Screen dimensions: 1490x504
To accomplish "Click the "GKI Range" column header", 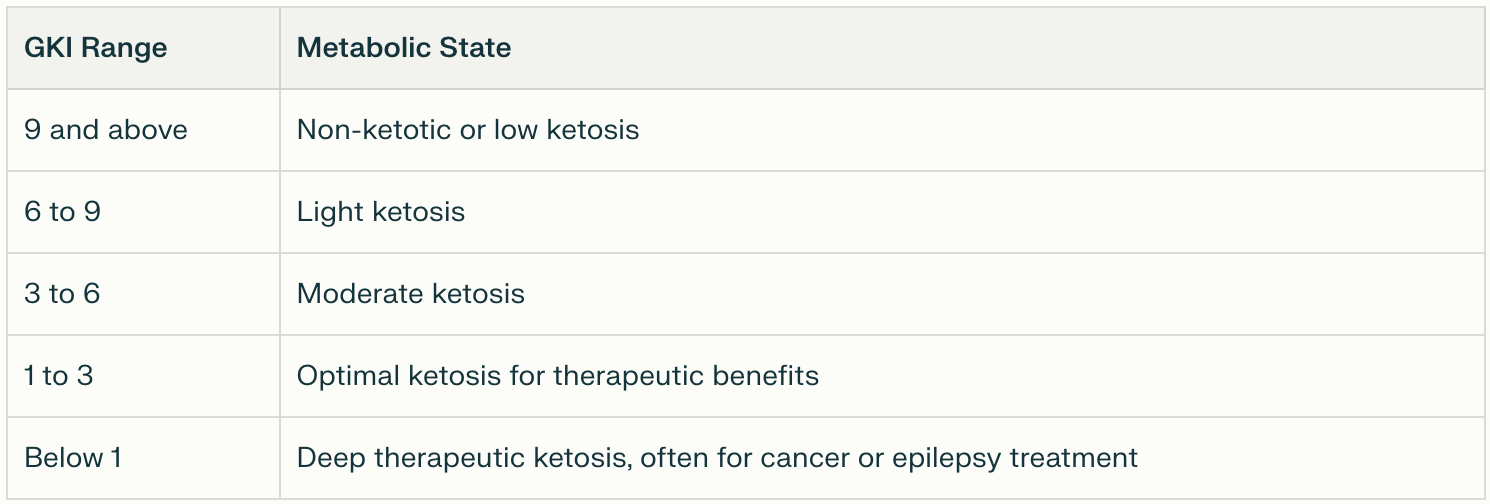I will point(96,48).
